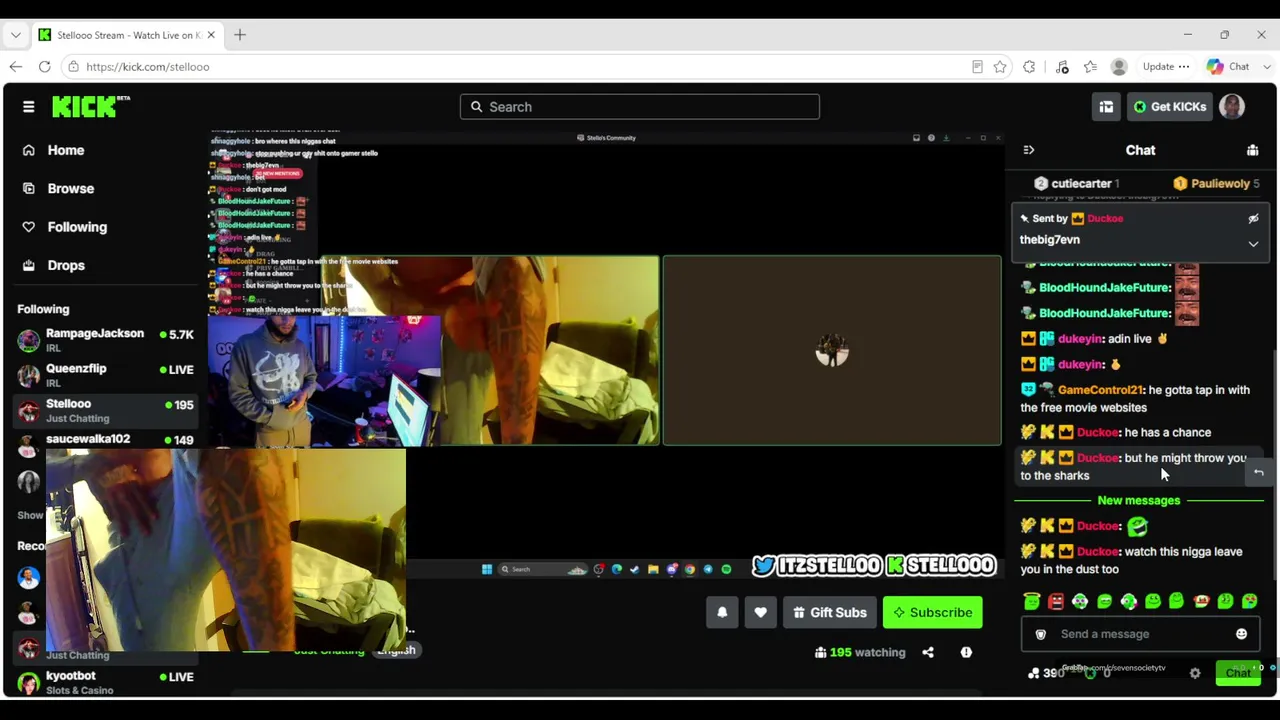Insert the red angry square emote

(x=1056, y=601)
